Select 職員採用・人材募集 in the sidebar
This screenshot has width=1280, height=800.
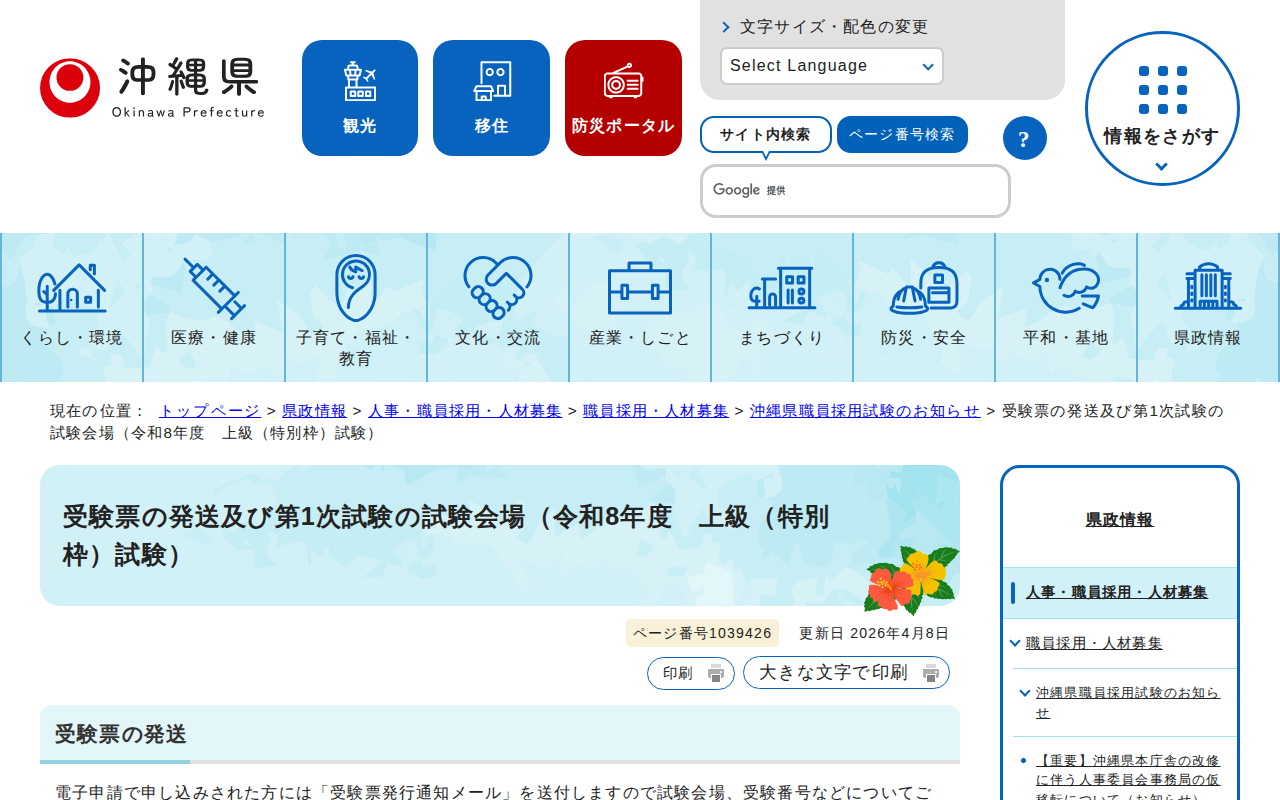point(1094,643)
